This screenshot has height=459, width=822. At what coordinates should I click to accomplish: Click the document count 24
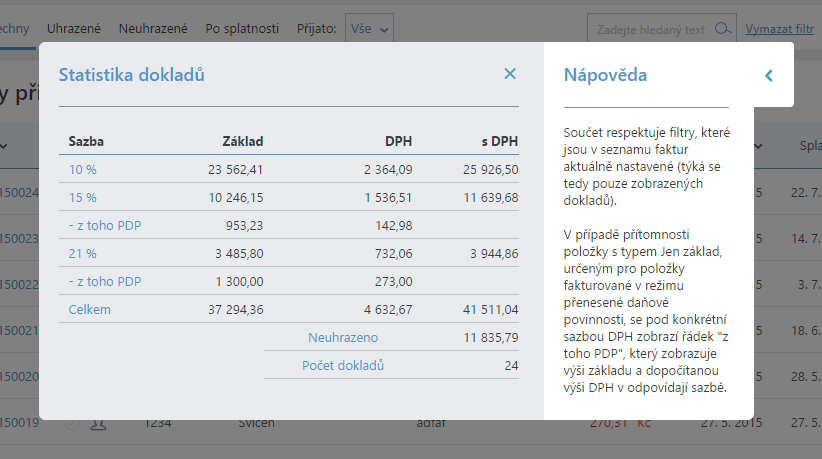511,366
